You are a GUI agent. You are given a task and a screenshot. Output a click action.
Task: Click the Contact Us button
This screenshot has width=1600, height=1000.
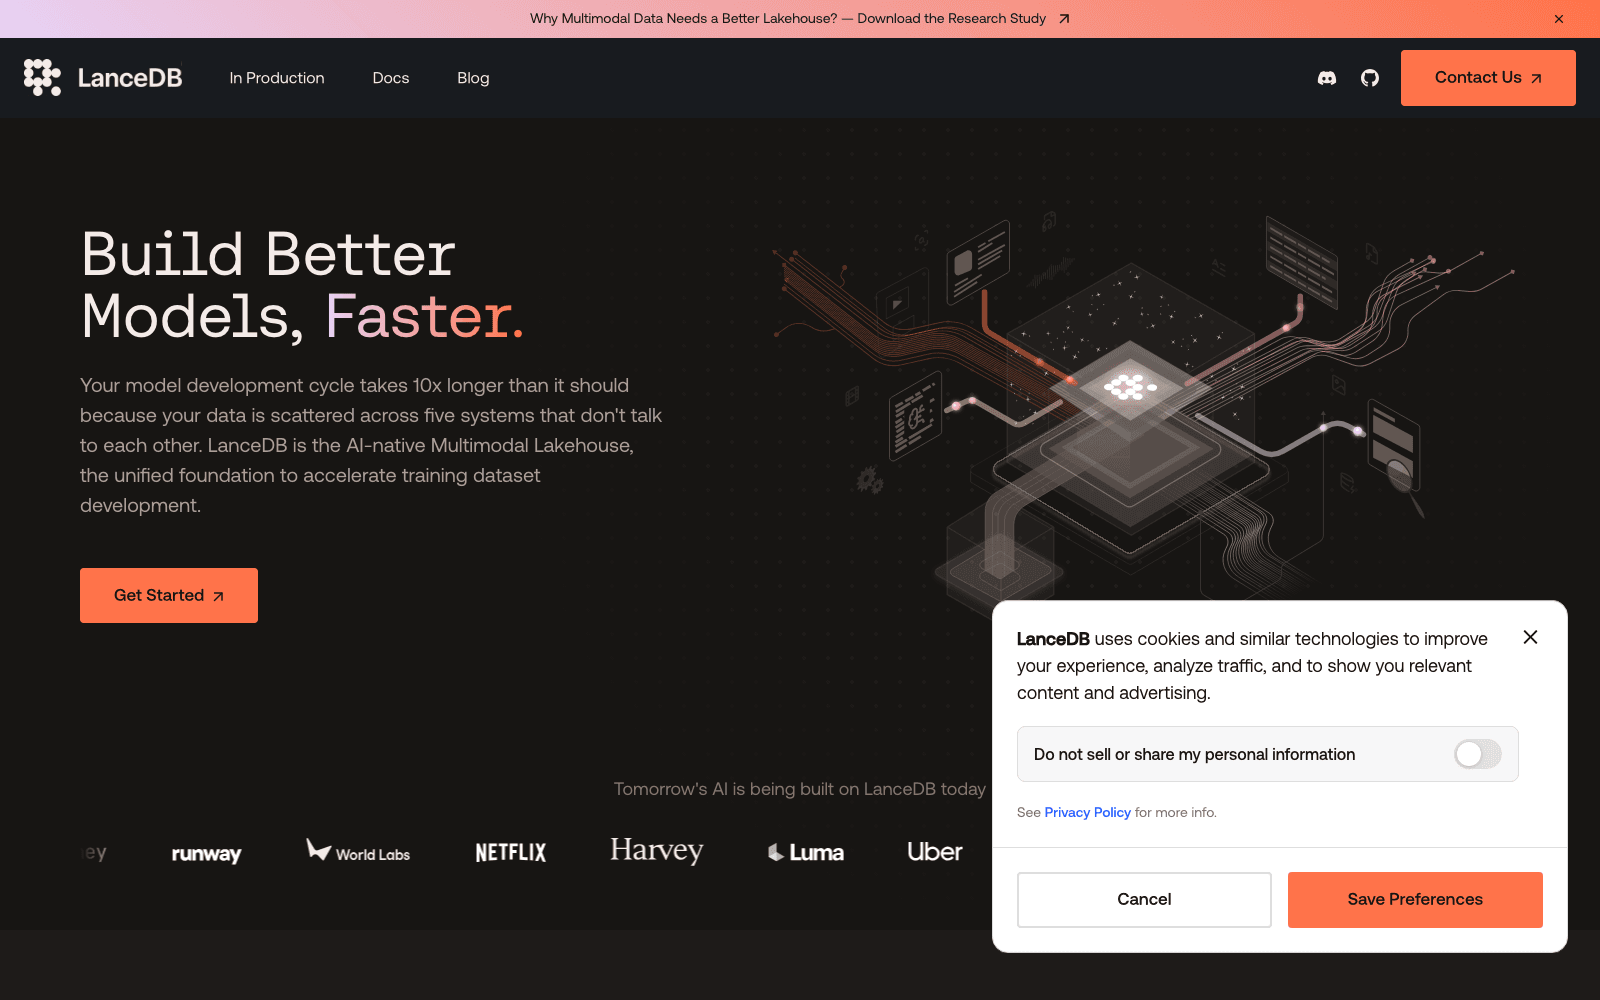click(1488, 78)
